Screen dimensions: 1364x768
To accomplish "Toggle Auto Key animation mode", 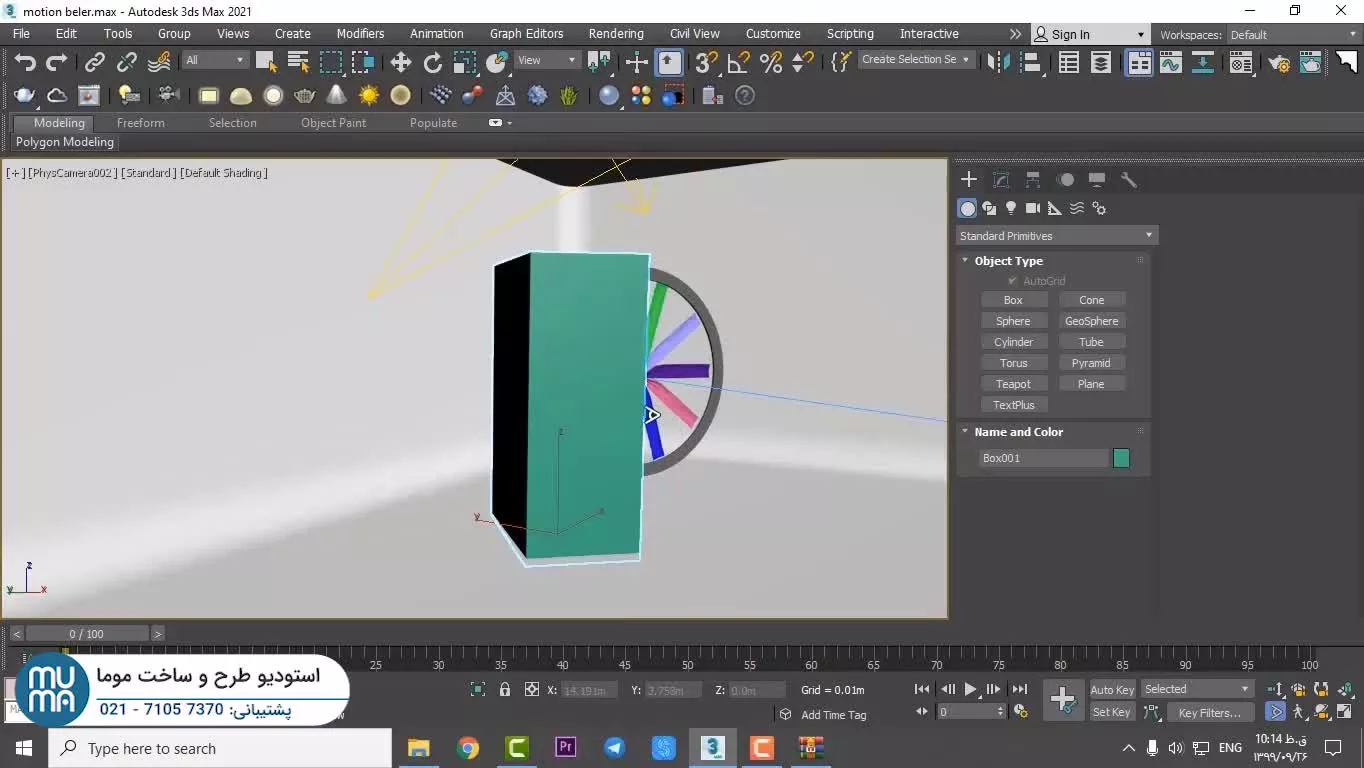I will point(1112,690).
